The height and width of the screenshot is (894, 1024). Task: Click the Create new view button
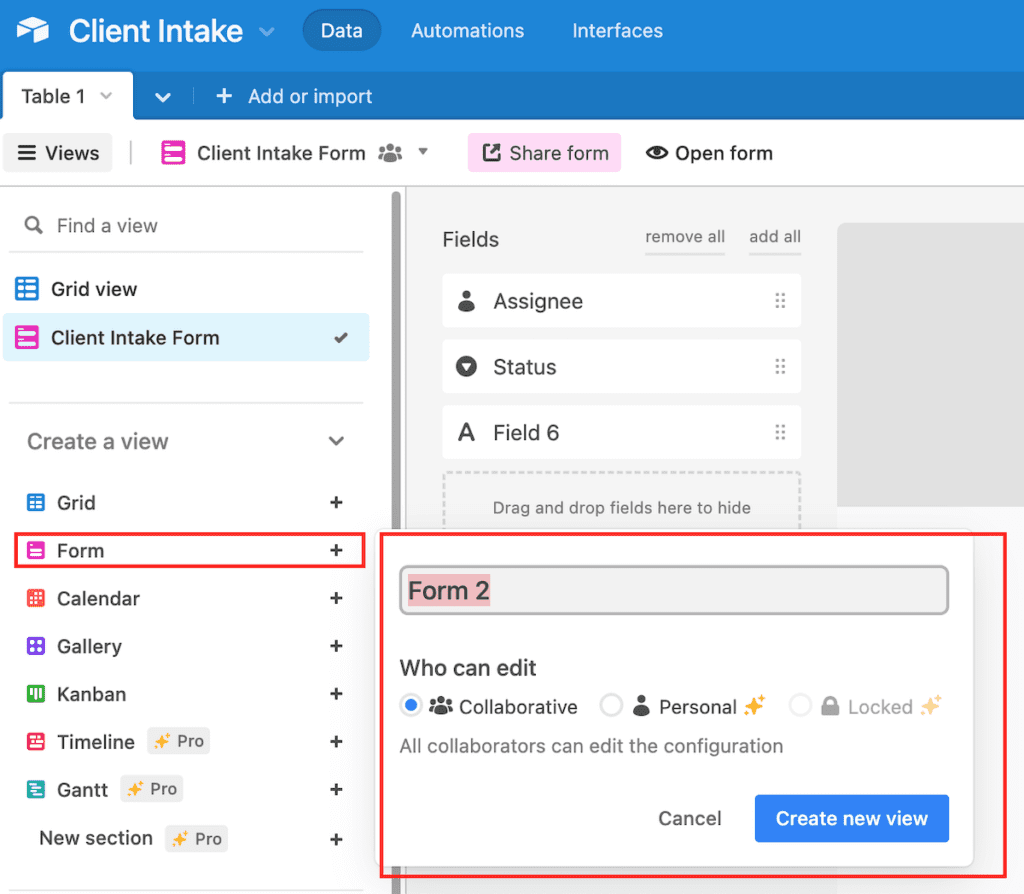(x=851, y=818)
